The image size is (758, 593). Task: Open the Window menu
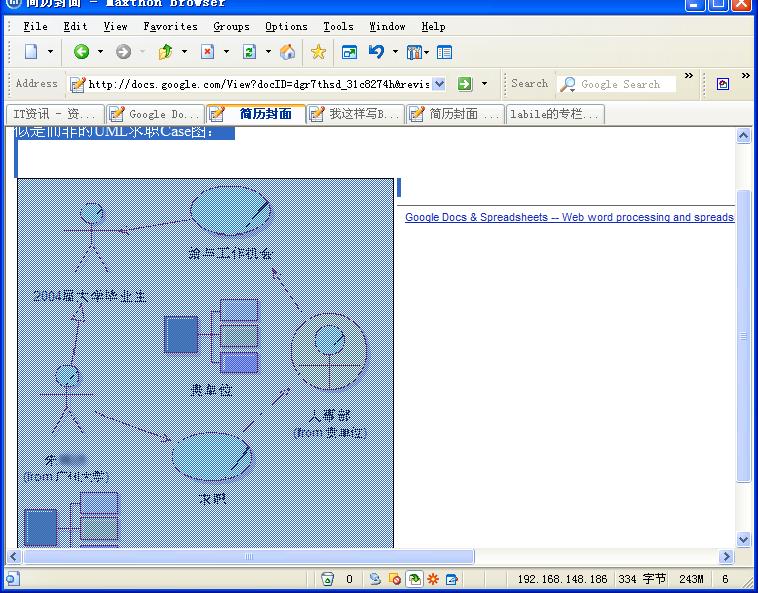tap(387, 26)
